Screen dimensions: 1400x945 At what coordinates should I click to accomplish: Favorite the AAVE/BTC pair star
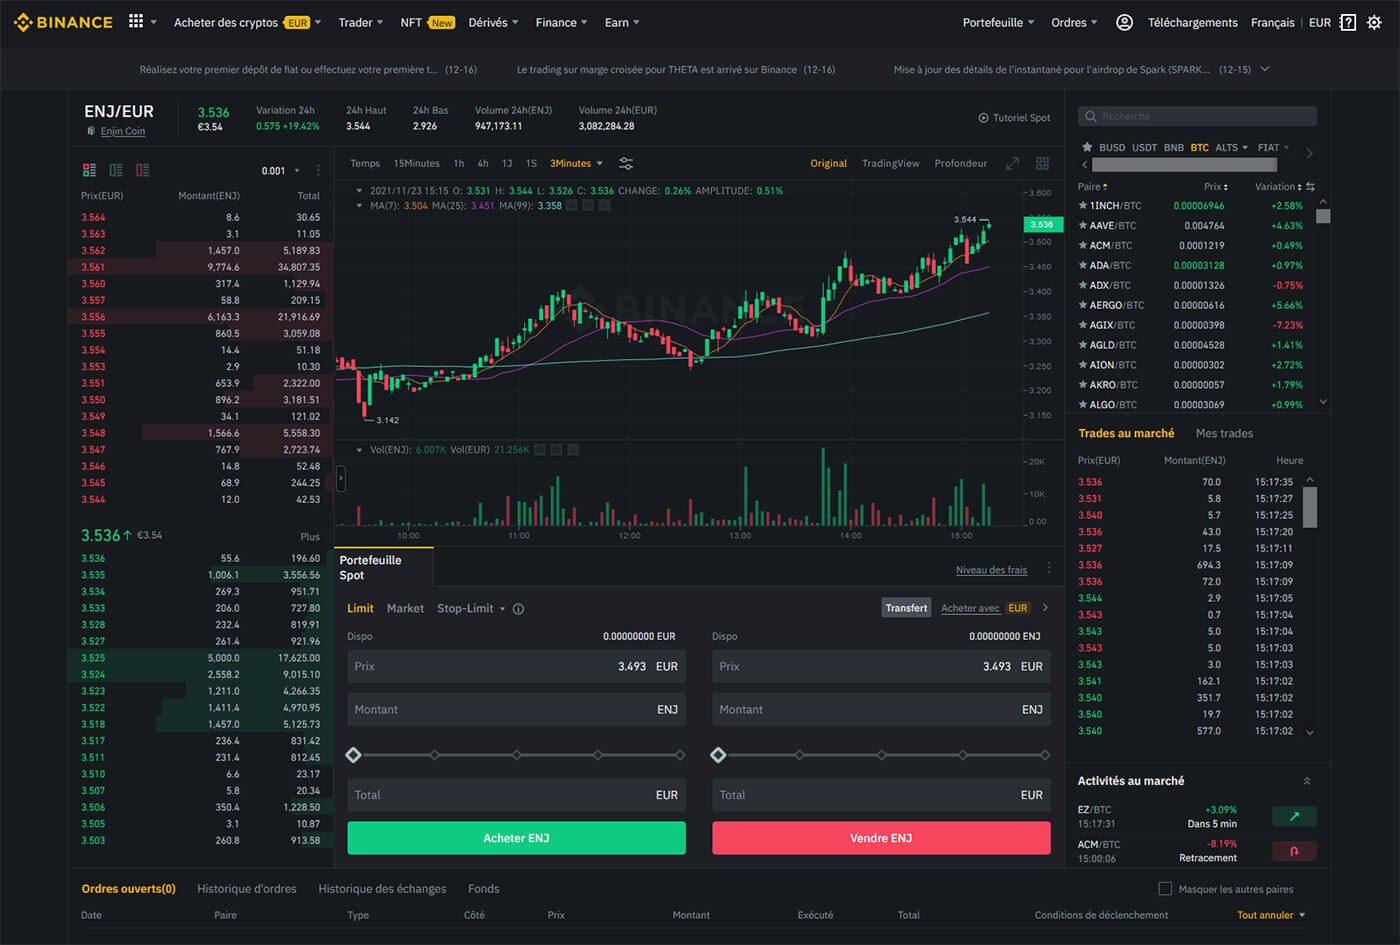tap(1083, 225)
